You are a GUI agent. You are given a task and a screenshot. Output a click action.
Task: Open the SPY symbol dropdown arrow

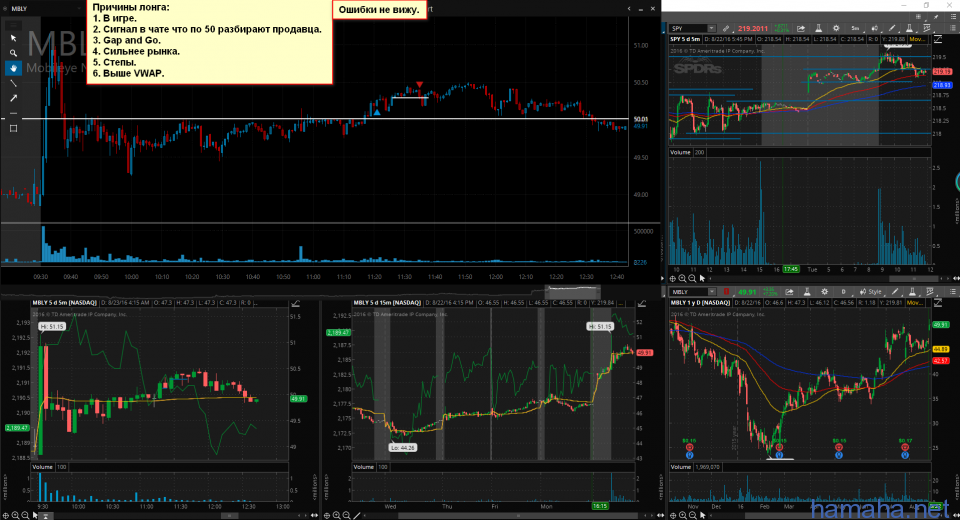point(711,28)
